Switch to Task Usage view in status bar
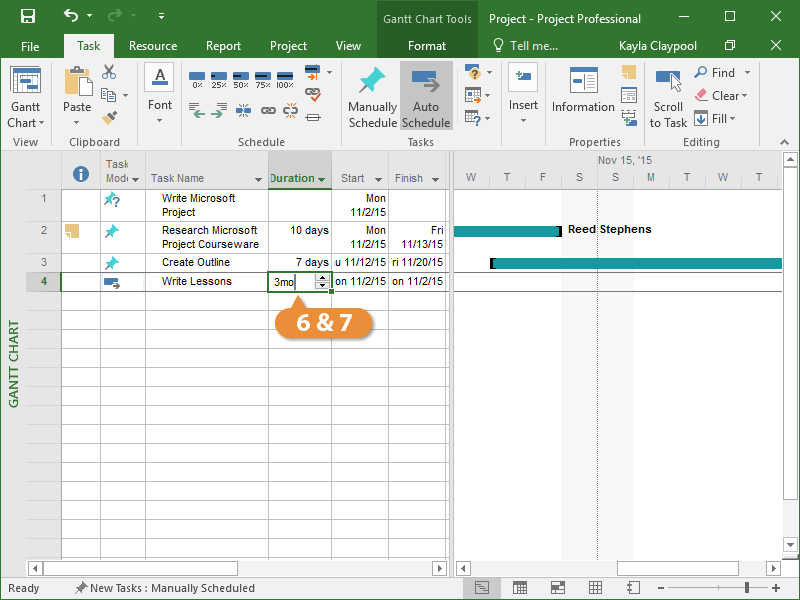 coord(520,588)
